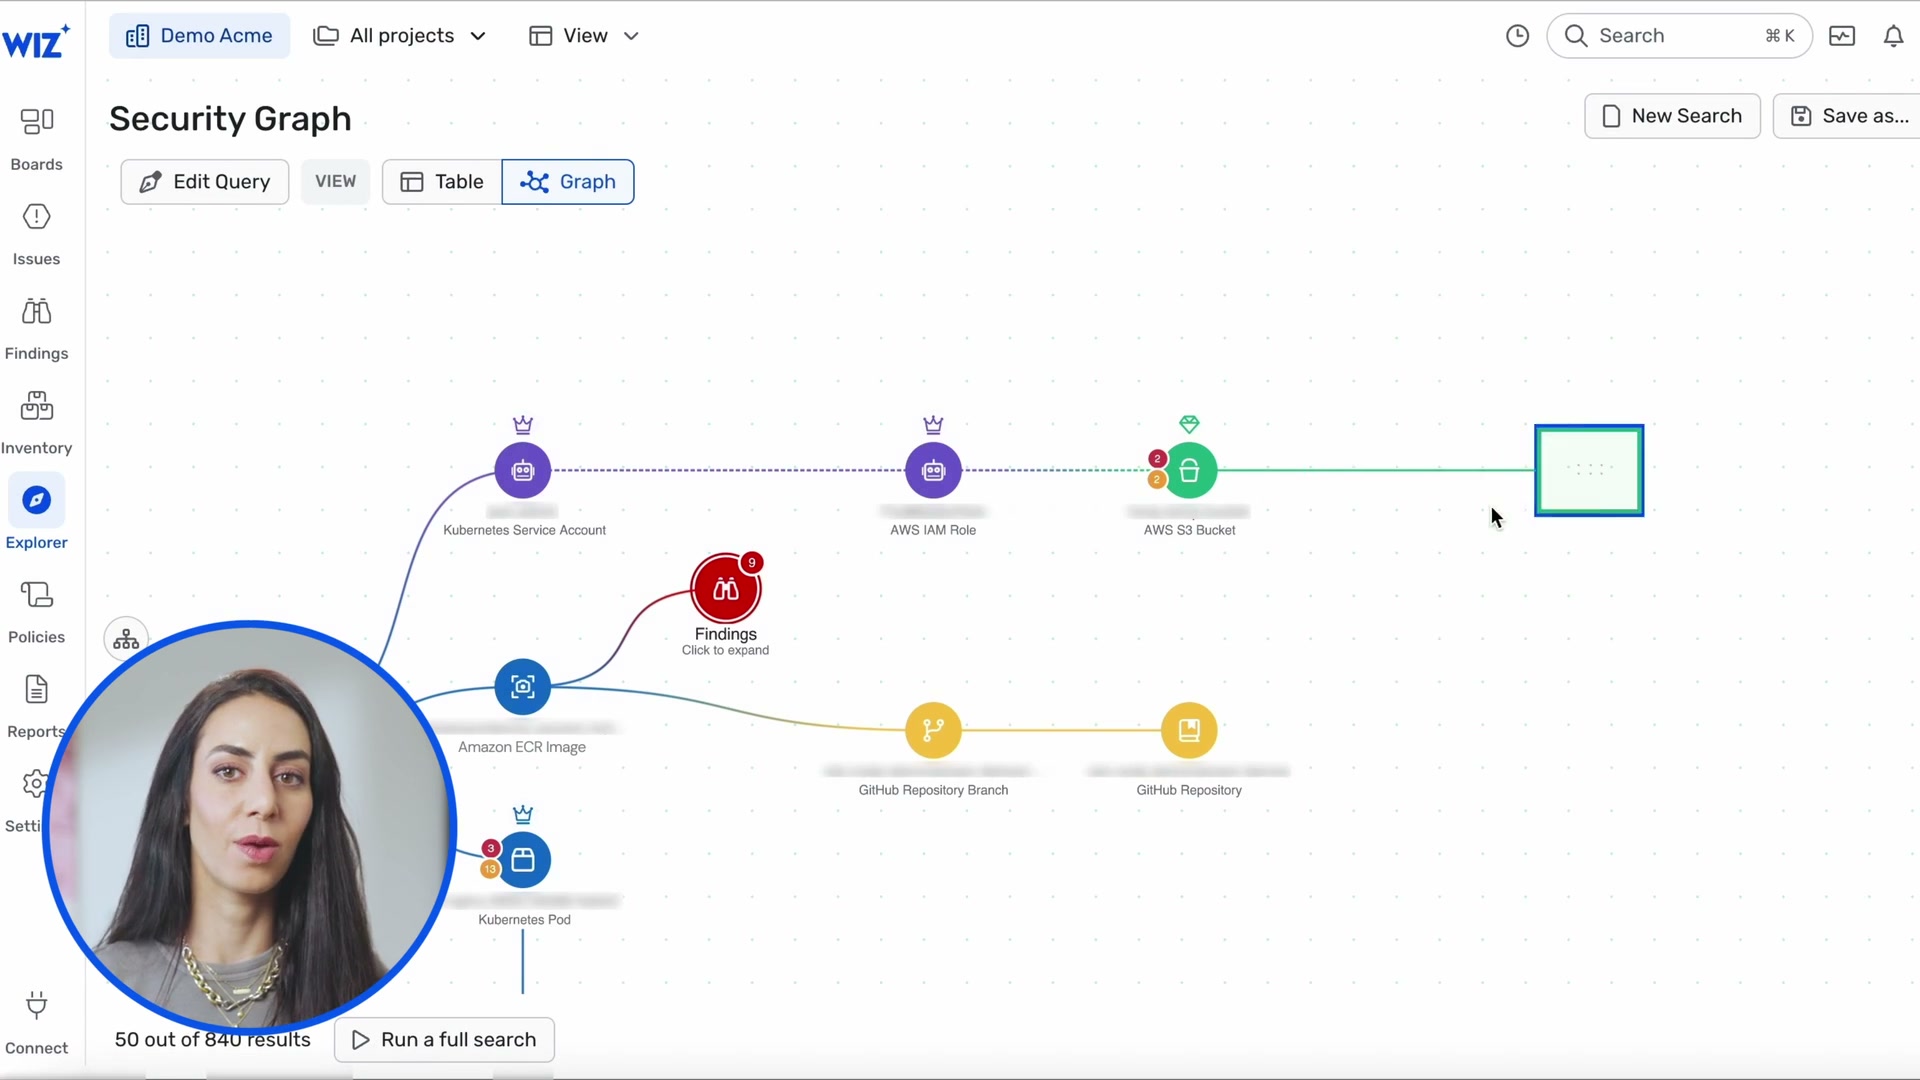The width and height of the screenshot is (1920, 1080).
Task: Click the diamond icon above S3 Bucket
Action: point(1189,424)
